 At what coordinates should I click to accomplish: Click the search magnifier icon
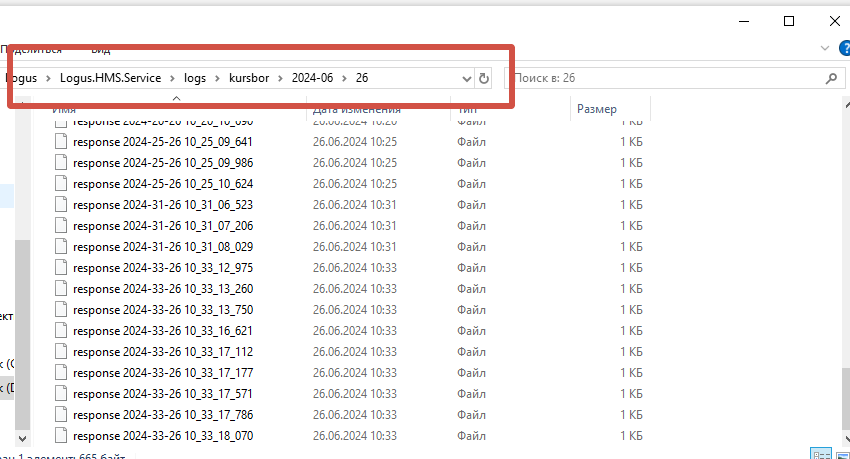coord(830,78)
